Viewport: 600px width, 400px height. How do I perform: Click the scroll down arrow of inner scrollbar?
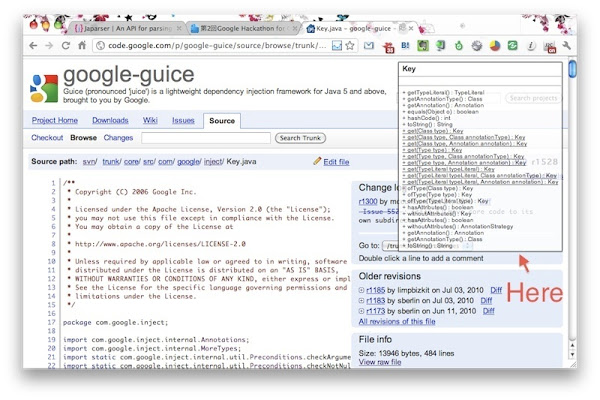pos(572,354)
